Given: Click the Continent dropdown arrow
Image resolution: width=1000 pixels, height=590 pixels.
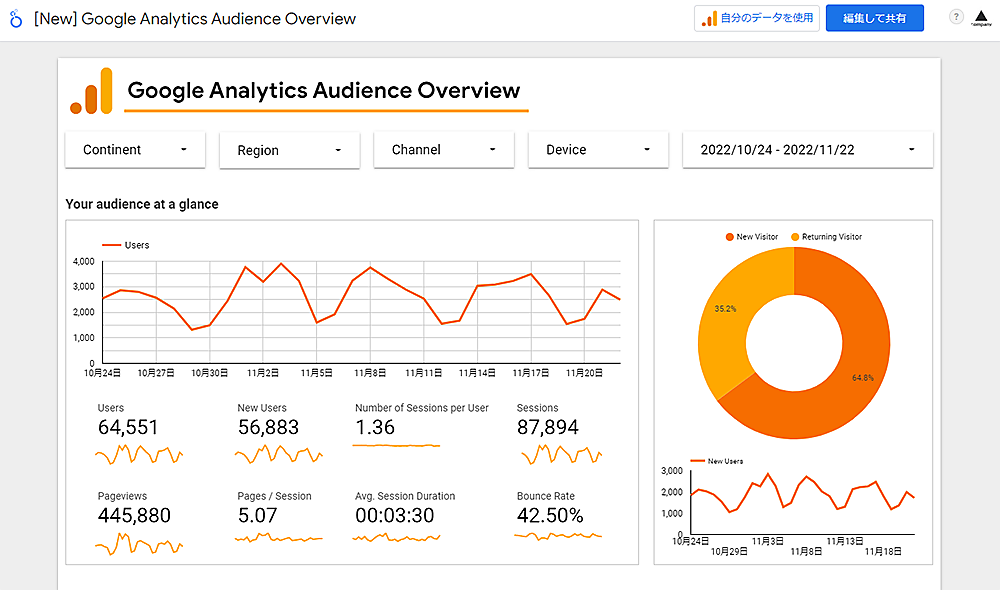Looking at the screenshot, I should click(x=184, y=150).
